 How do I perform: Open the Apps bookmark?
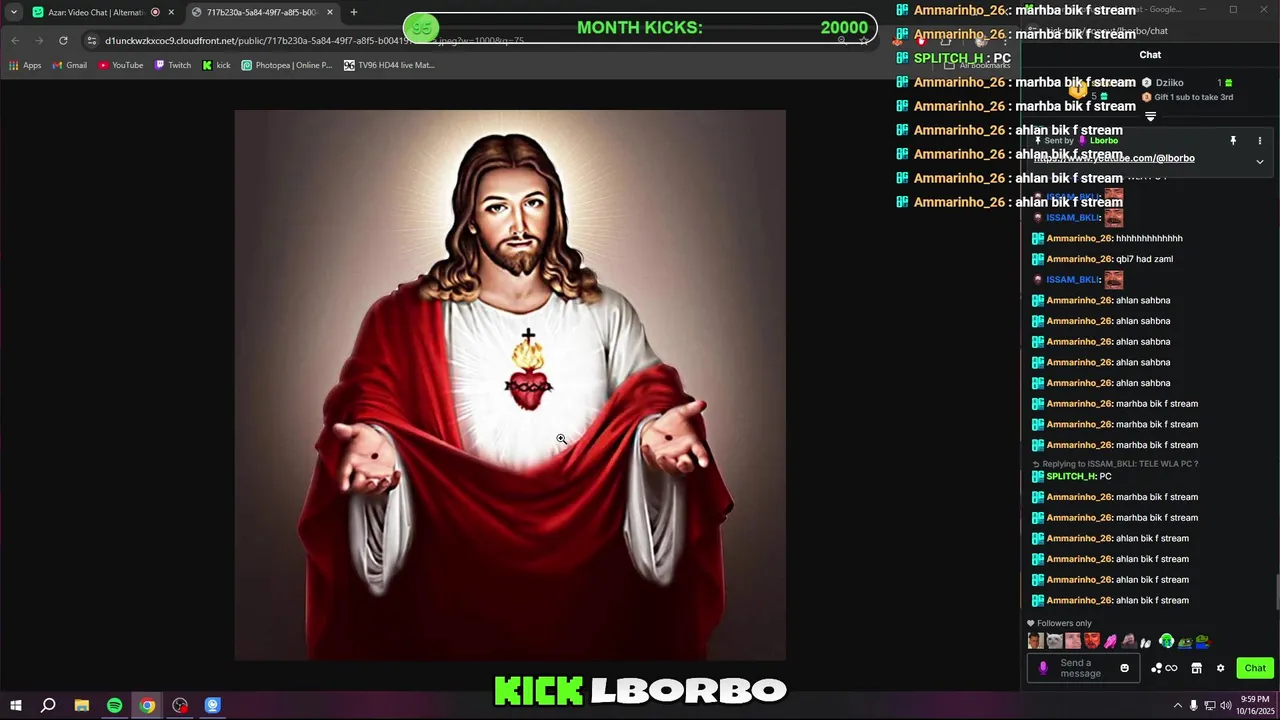25,65
